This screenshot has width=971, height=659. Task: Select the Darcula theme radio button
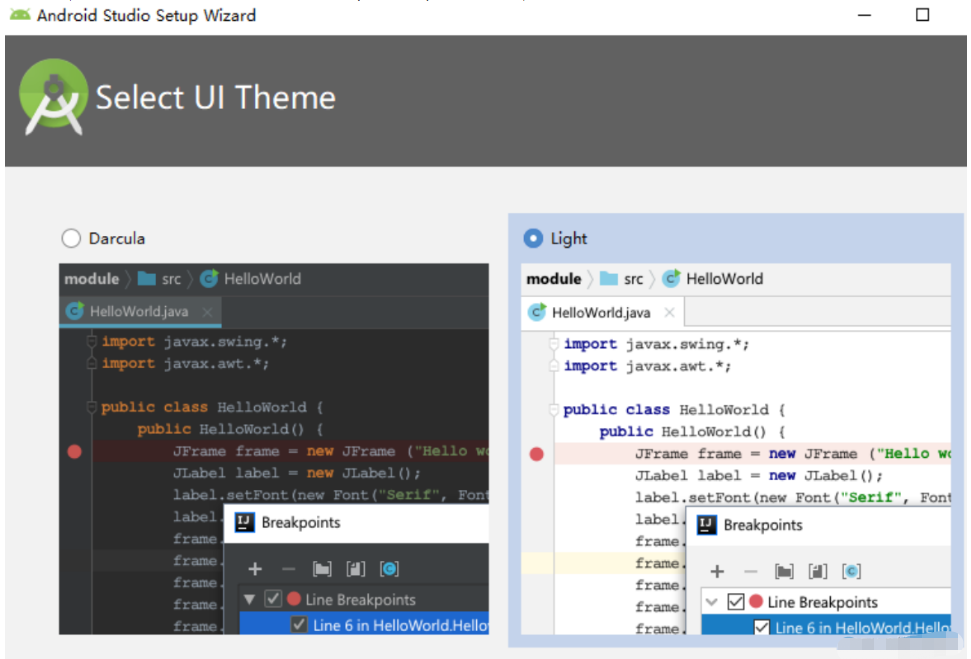71,238
